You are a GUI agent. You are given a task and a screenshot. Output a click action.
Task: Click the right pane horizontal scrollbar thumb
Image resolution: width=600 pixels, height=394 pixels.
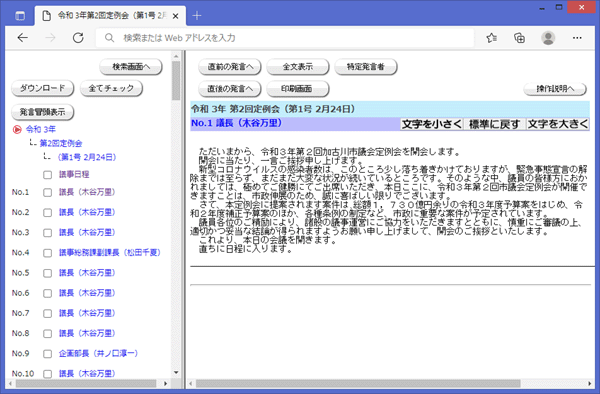click(358, 383)
